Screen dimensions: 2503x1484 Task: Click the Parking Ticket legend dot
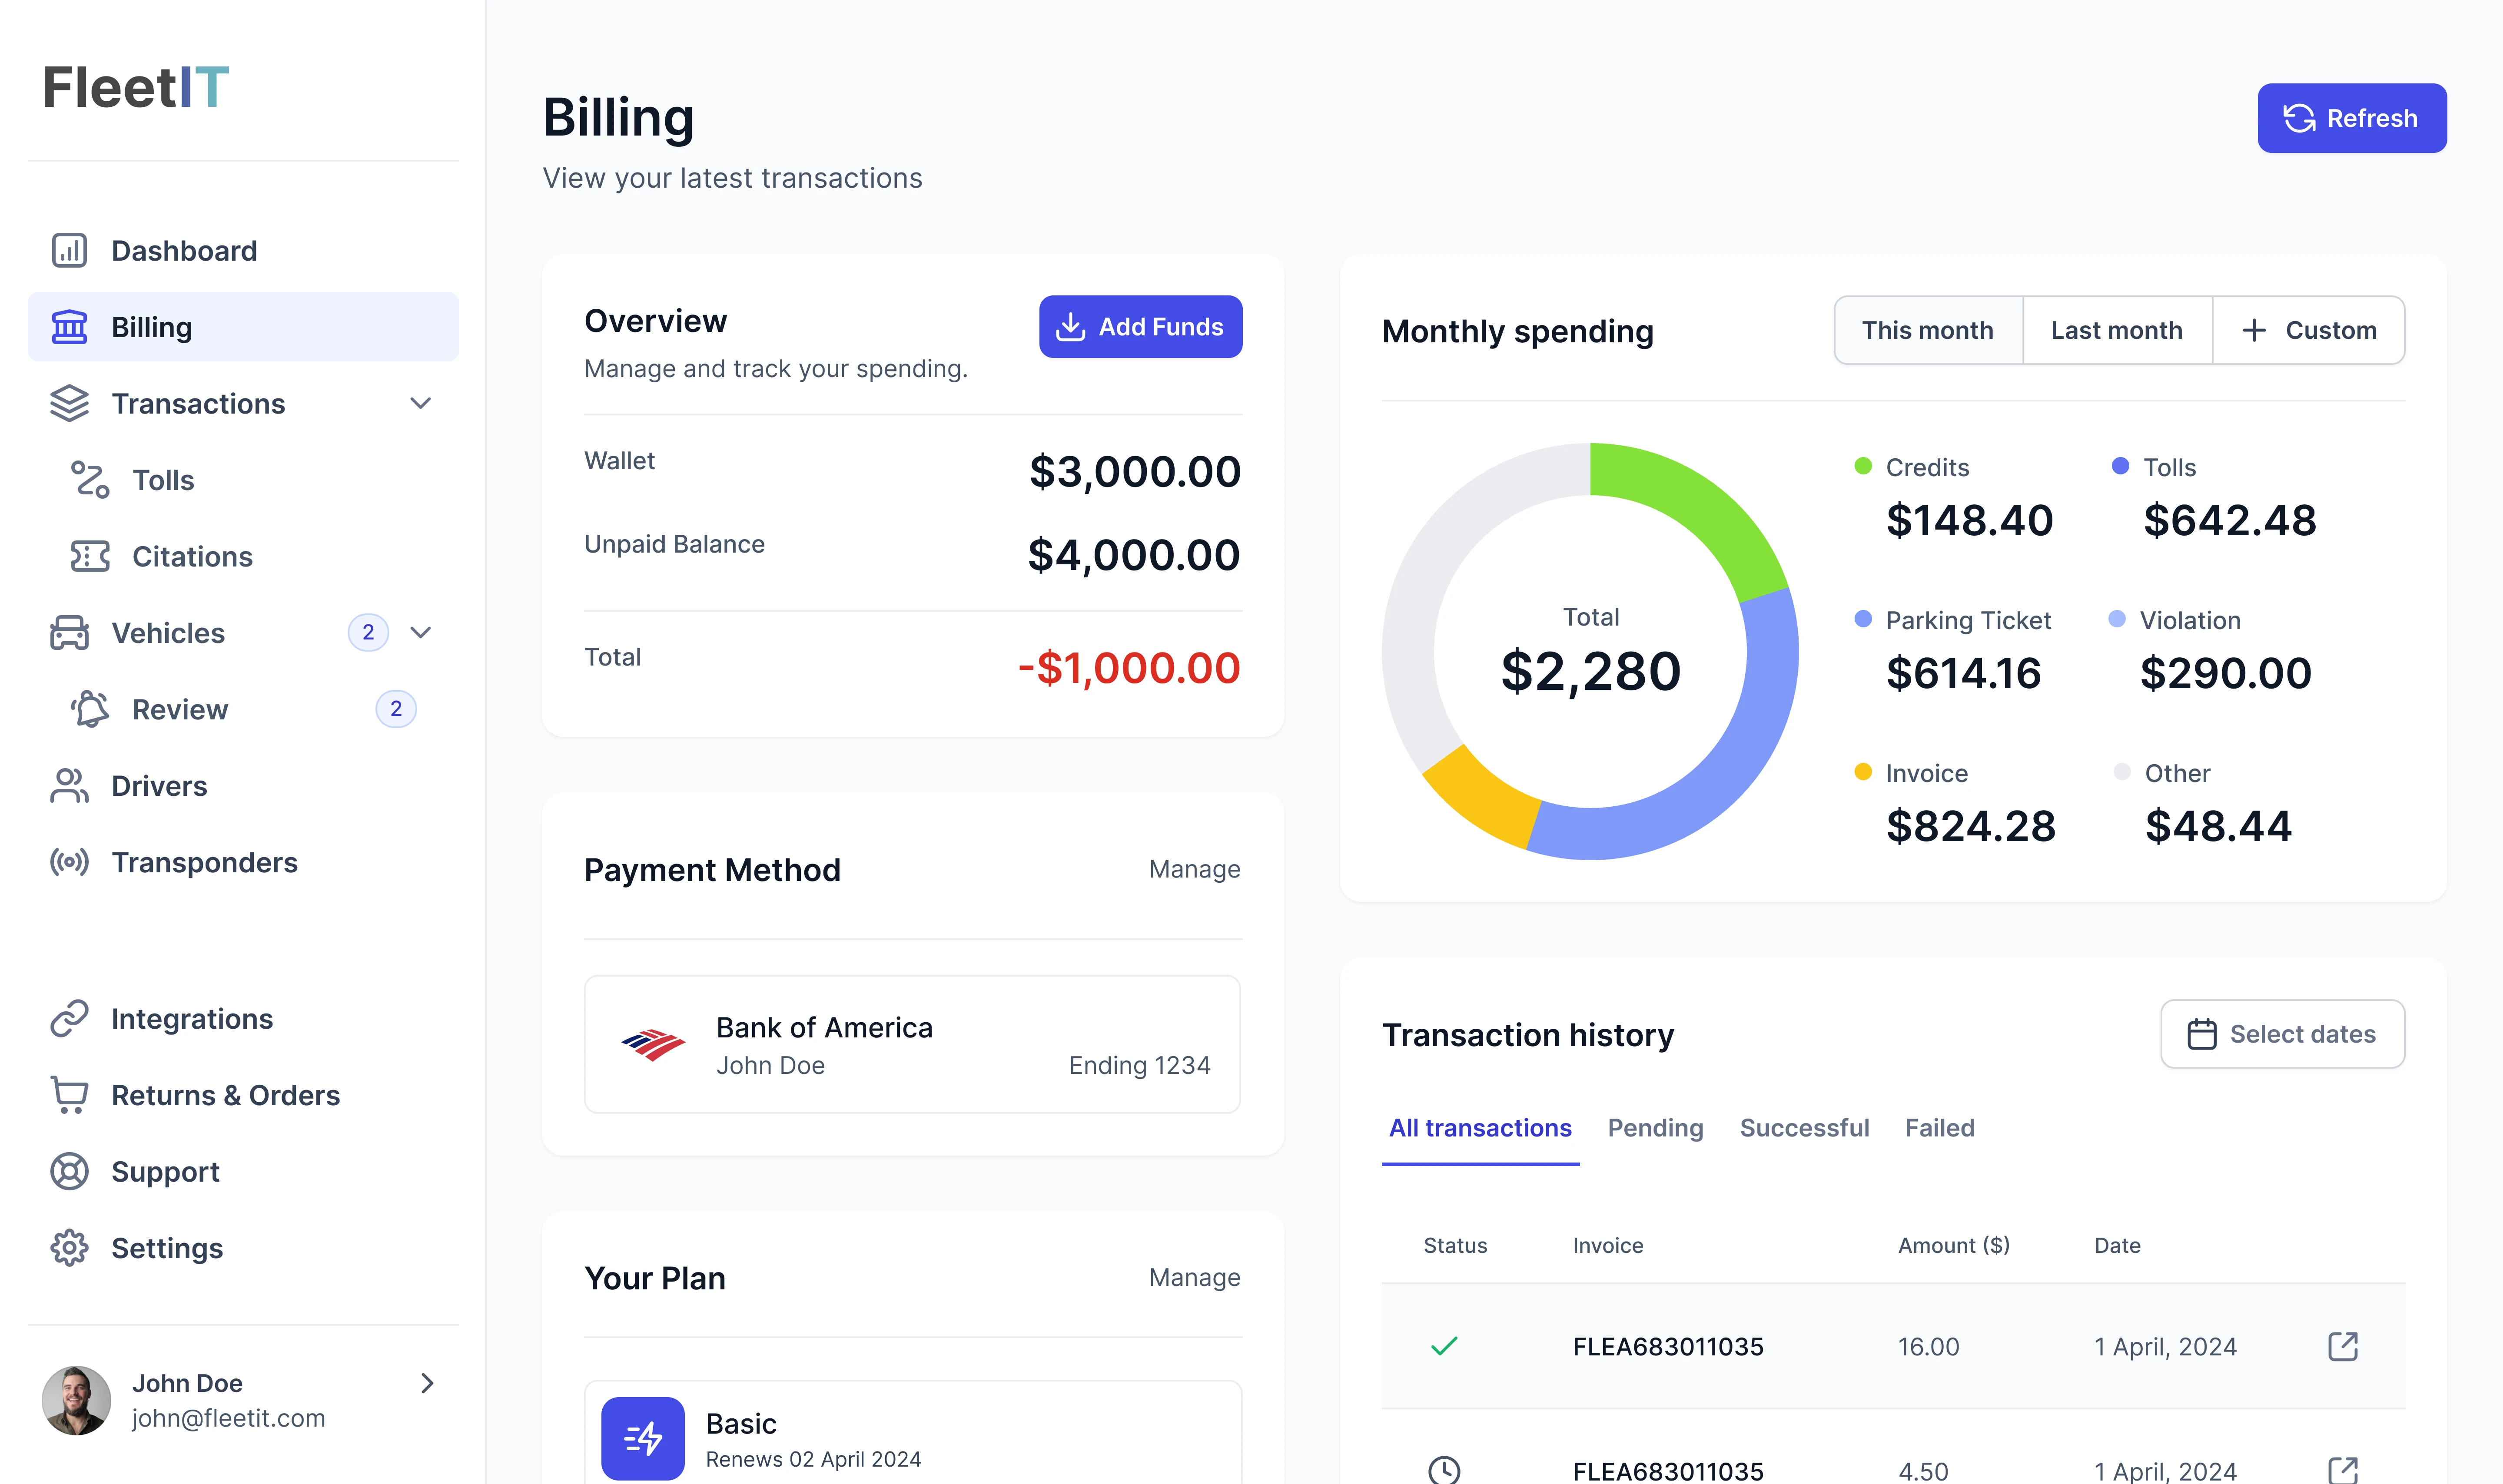[1863, 619]
